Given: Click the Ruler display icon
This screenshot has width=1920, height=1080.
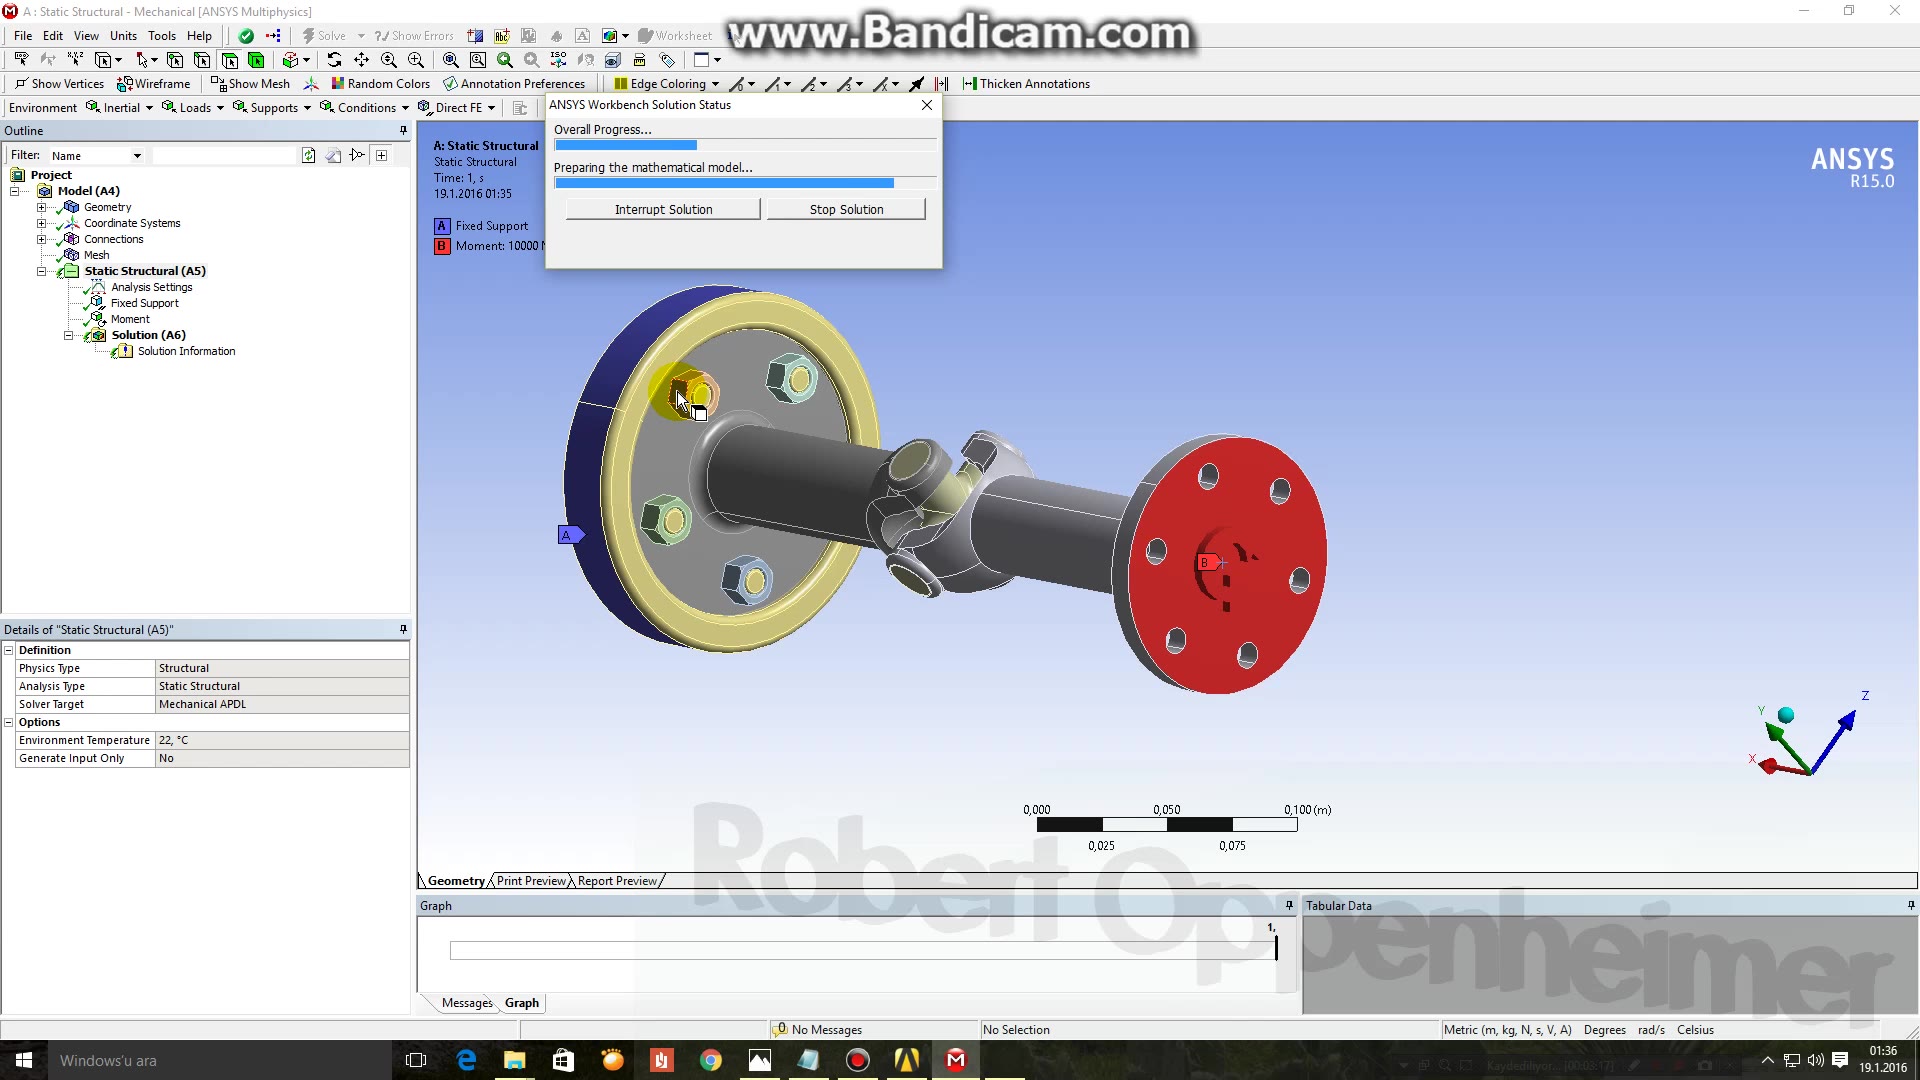Looking at the screenshot, I should tap(640, 60).
